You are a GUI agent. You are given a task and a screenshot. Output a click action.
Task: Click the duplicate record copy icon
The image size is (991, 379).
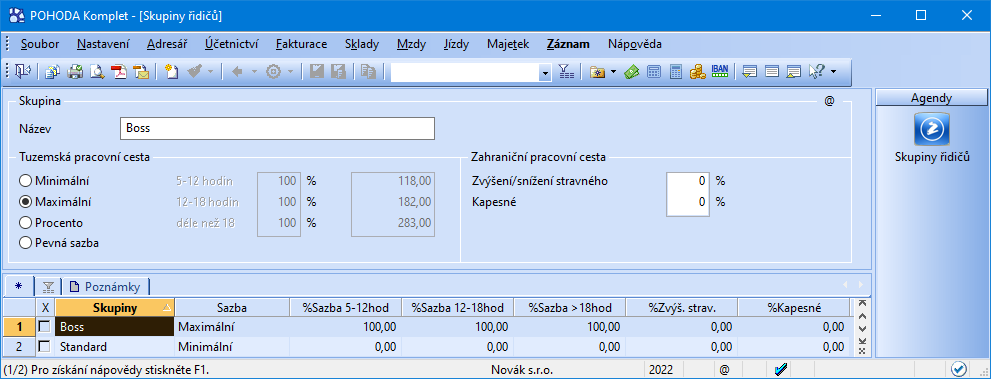click(368, 72)
